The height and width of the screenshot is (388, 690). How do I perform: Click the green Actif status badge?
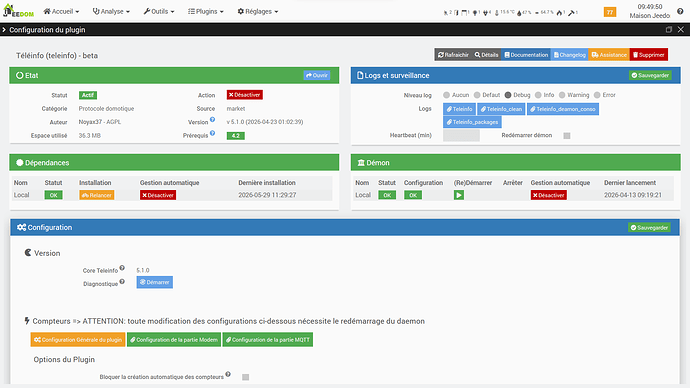[88, 95]
